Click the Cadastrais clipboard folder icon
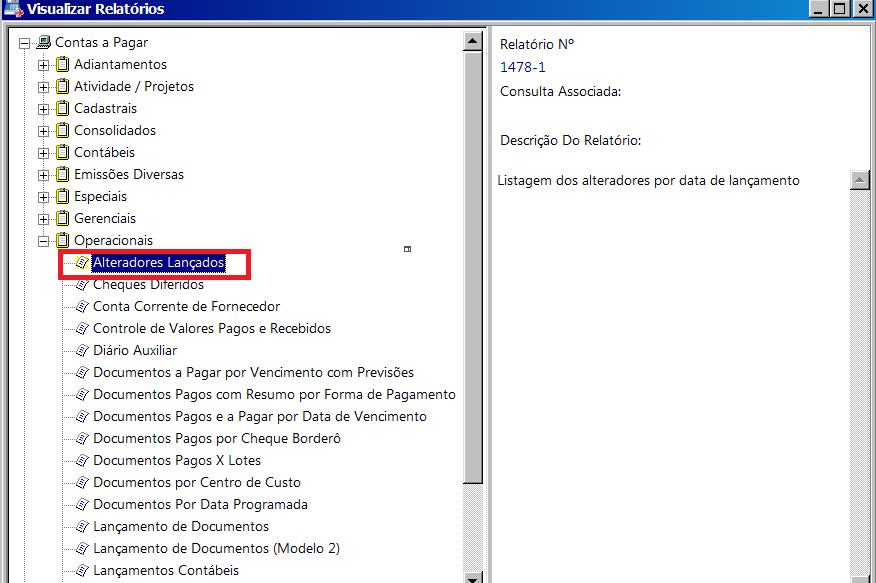876x583 pixels. click(63, 108)
